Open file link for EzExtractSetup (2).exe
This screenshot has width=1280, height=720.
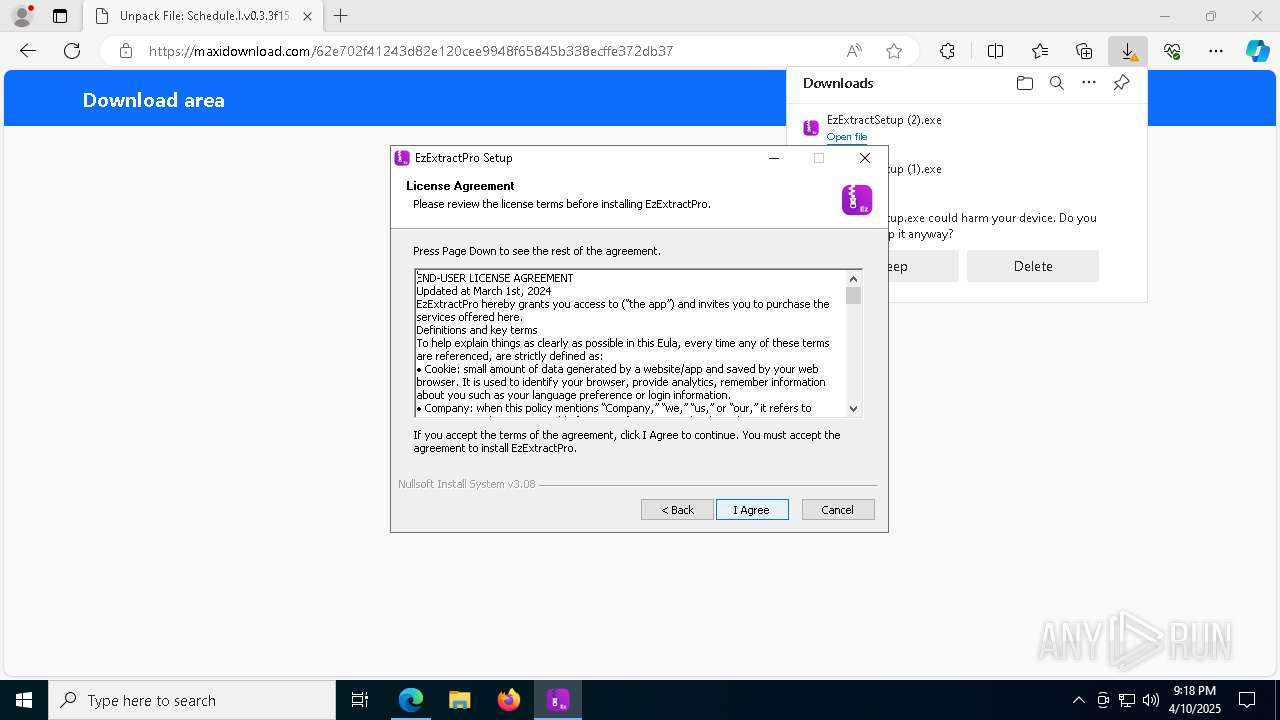point(847,137)
